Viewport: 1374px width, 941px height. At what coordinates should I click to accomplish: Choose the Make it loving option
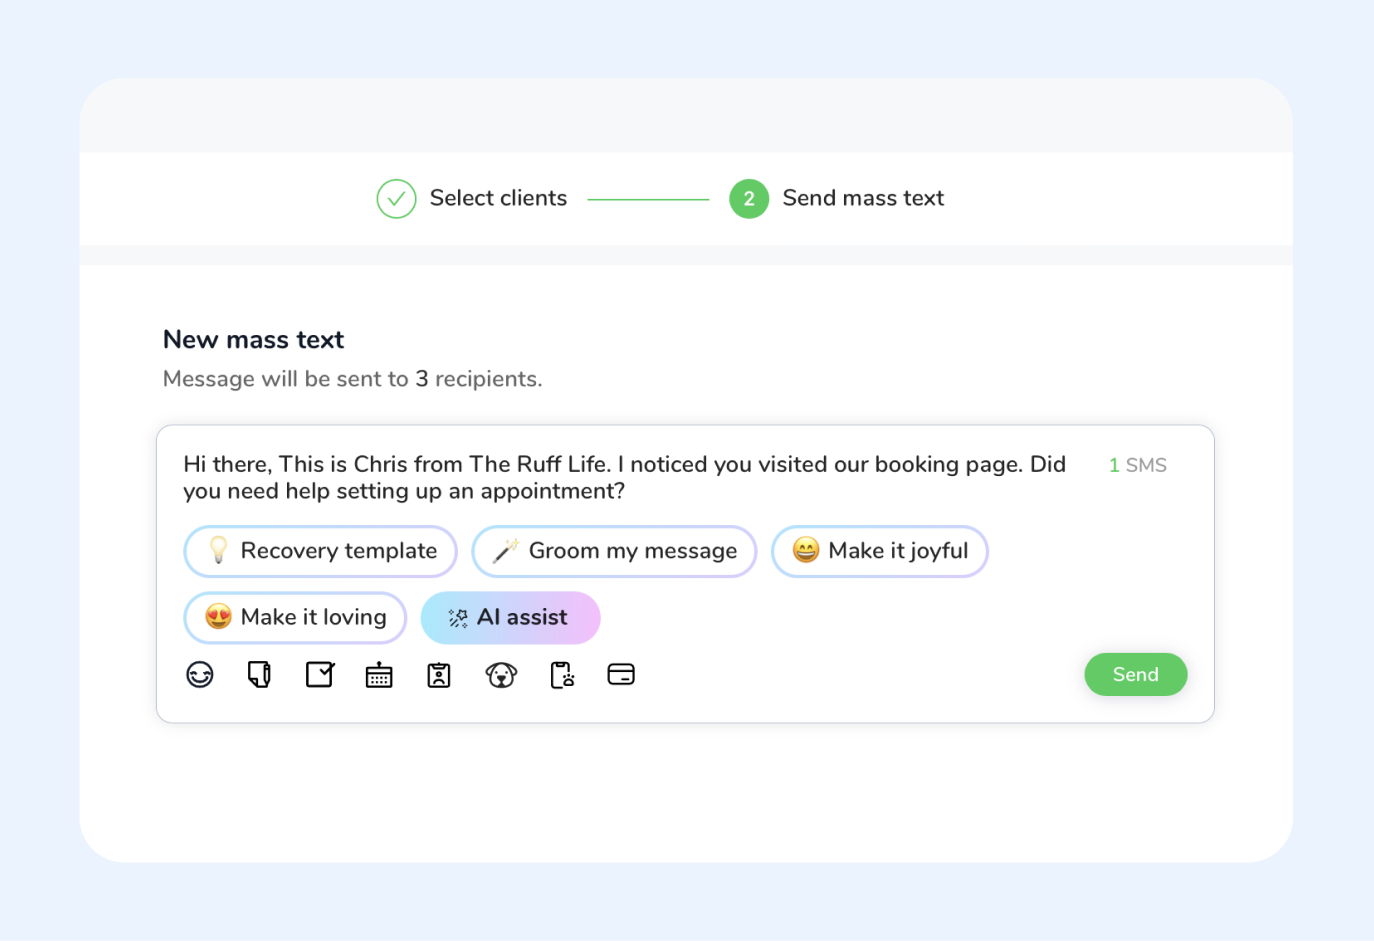point(295,617)
